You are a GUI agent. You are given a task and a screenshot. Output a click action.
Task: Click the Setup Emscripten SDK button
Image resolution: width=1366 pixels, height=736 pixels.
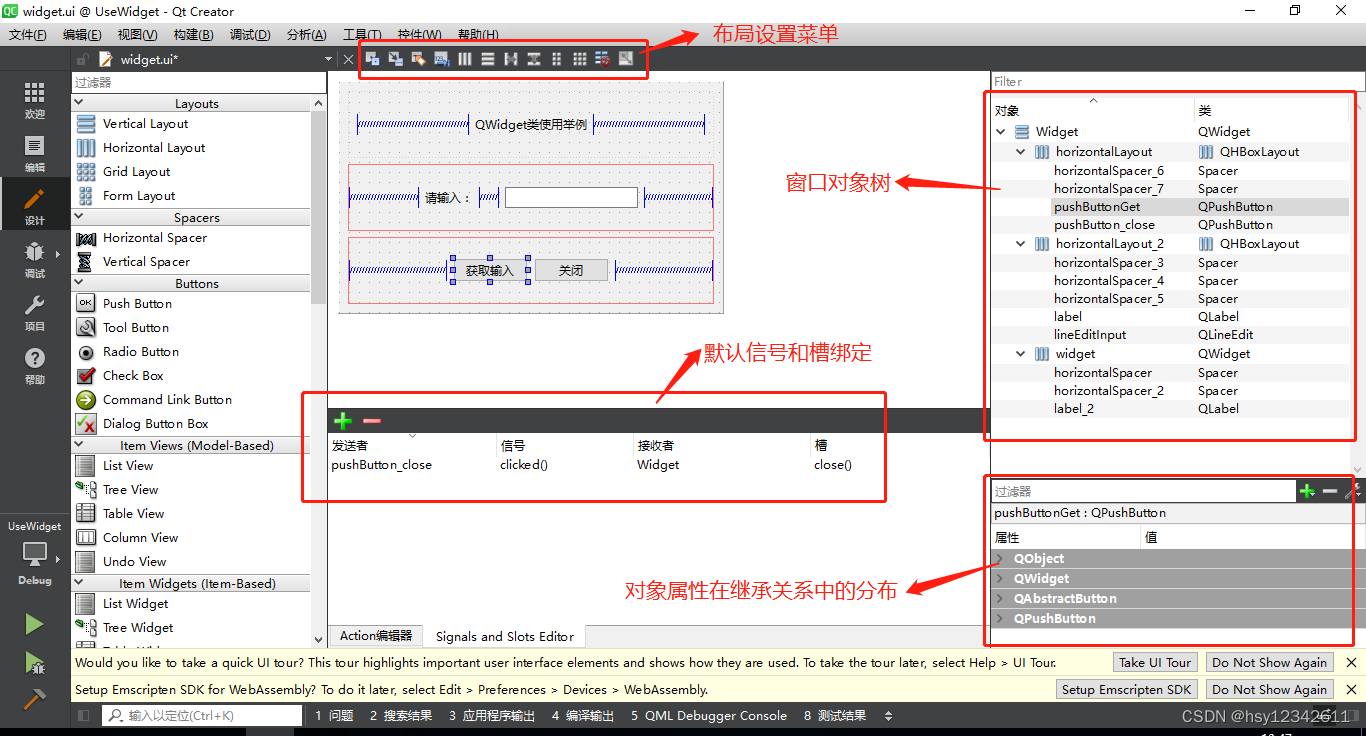pyautogui.click(x=1127, y=689)
